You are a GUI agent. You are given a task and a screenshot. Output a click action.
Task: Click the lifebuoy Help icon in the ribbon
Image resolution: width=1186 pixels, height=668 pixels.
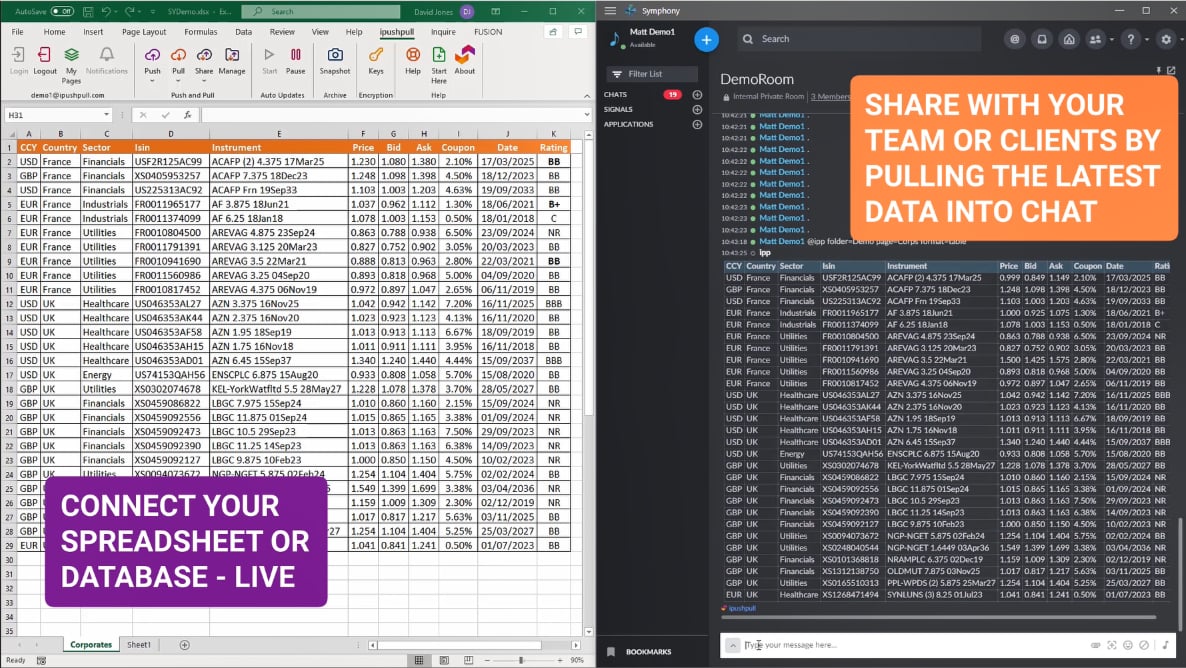click(413, 54)
